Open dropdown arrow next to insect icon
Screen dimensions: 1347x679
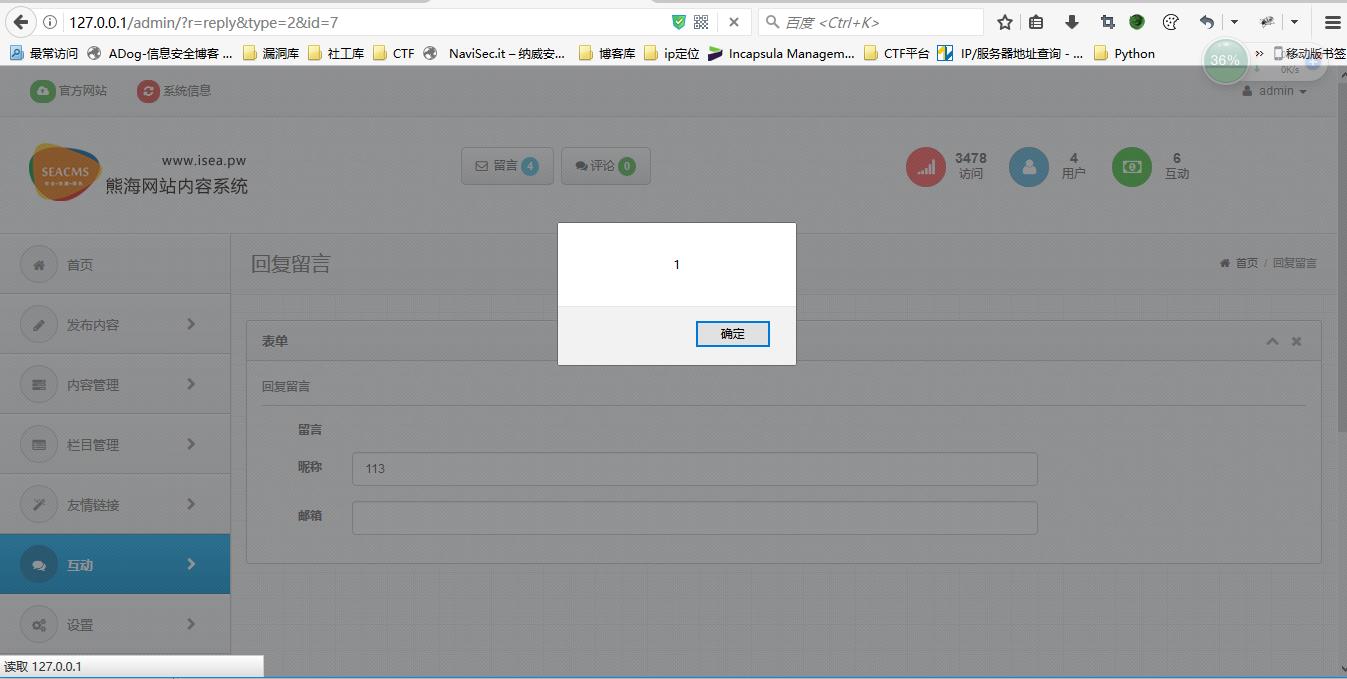1294,22
